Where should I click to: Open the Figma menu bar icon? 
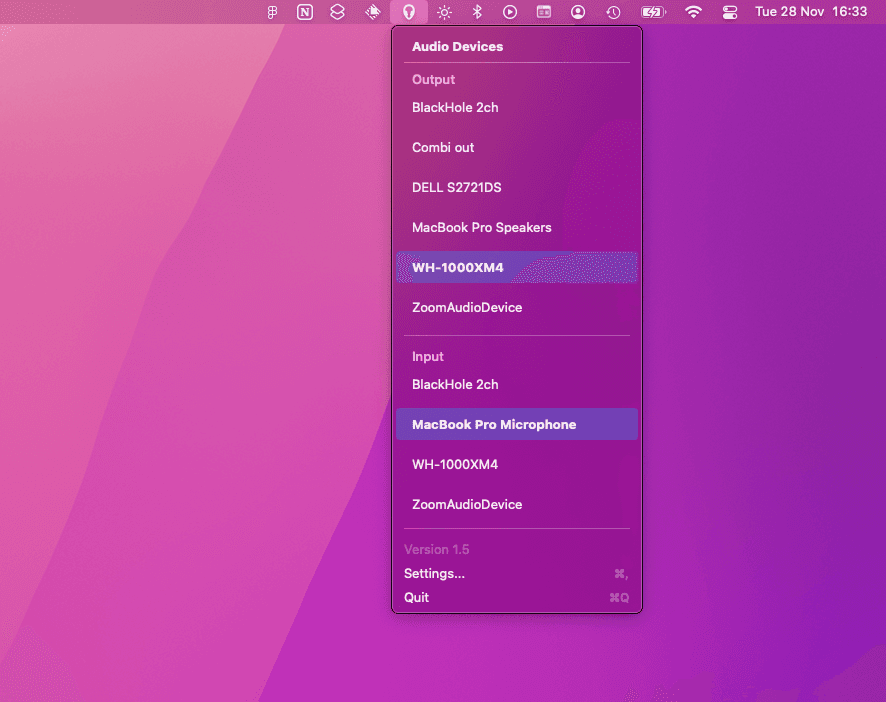[272, 12]
